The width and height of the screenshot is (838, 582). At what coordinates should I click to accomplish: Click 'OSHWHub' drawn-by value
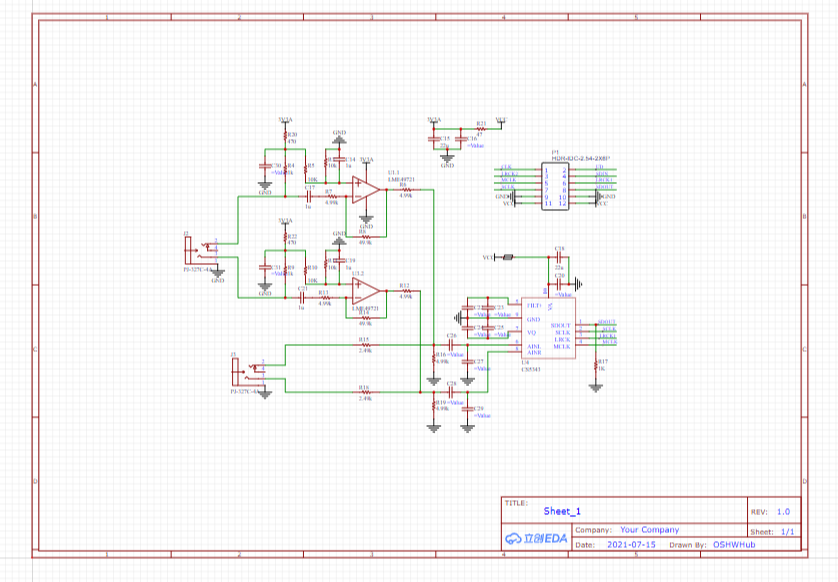[734, 545]
